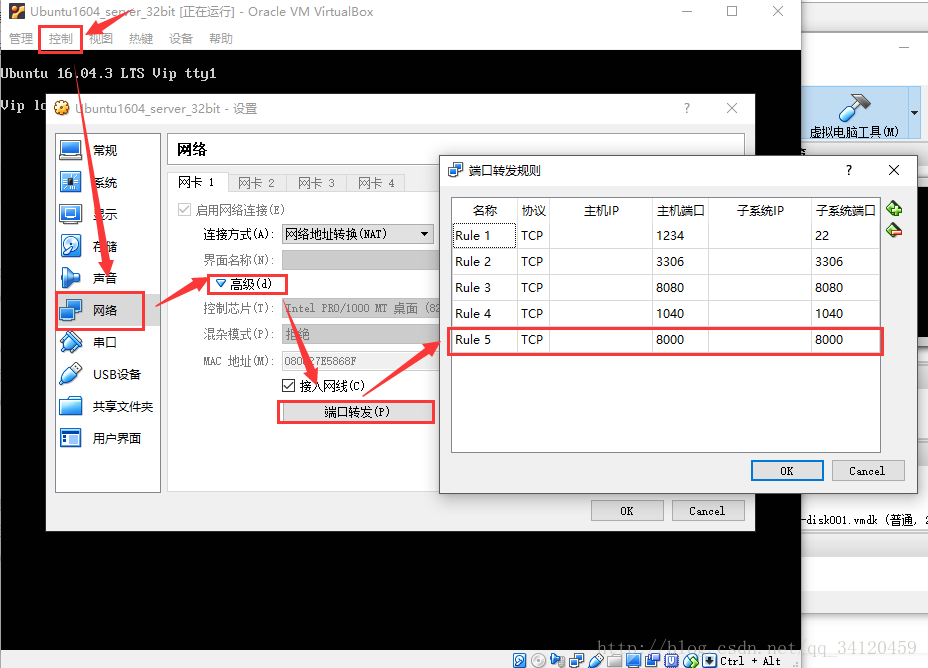Click guest port 22 cell
The height and width of the screenshot is (668, 928).
tap(846, 235)
